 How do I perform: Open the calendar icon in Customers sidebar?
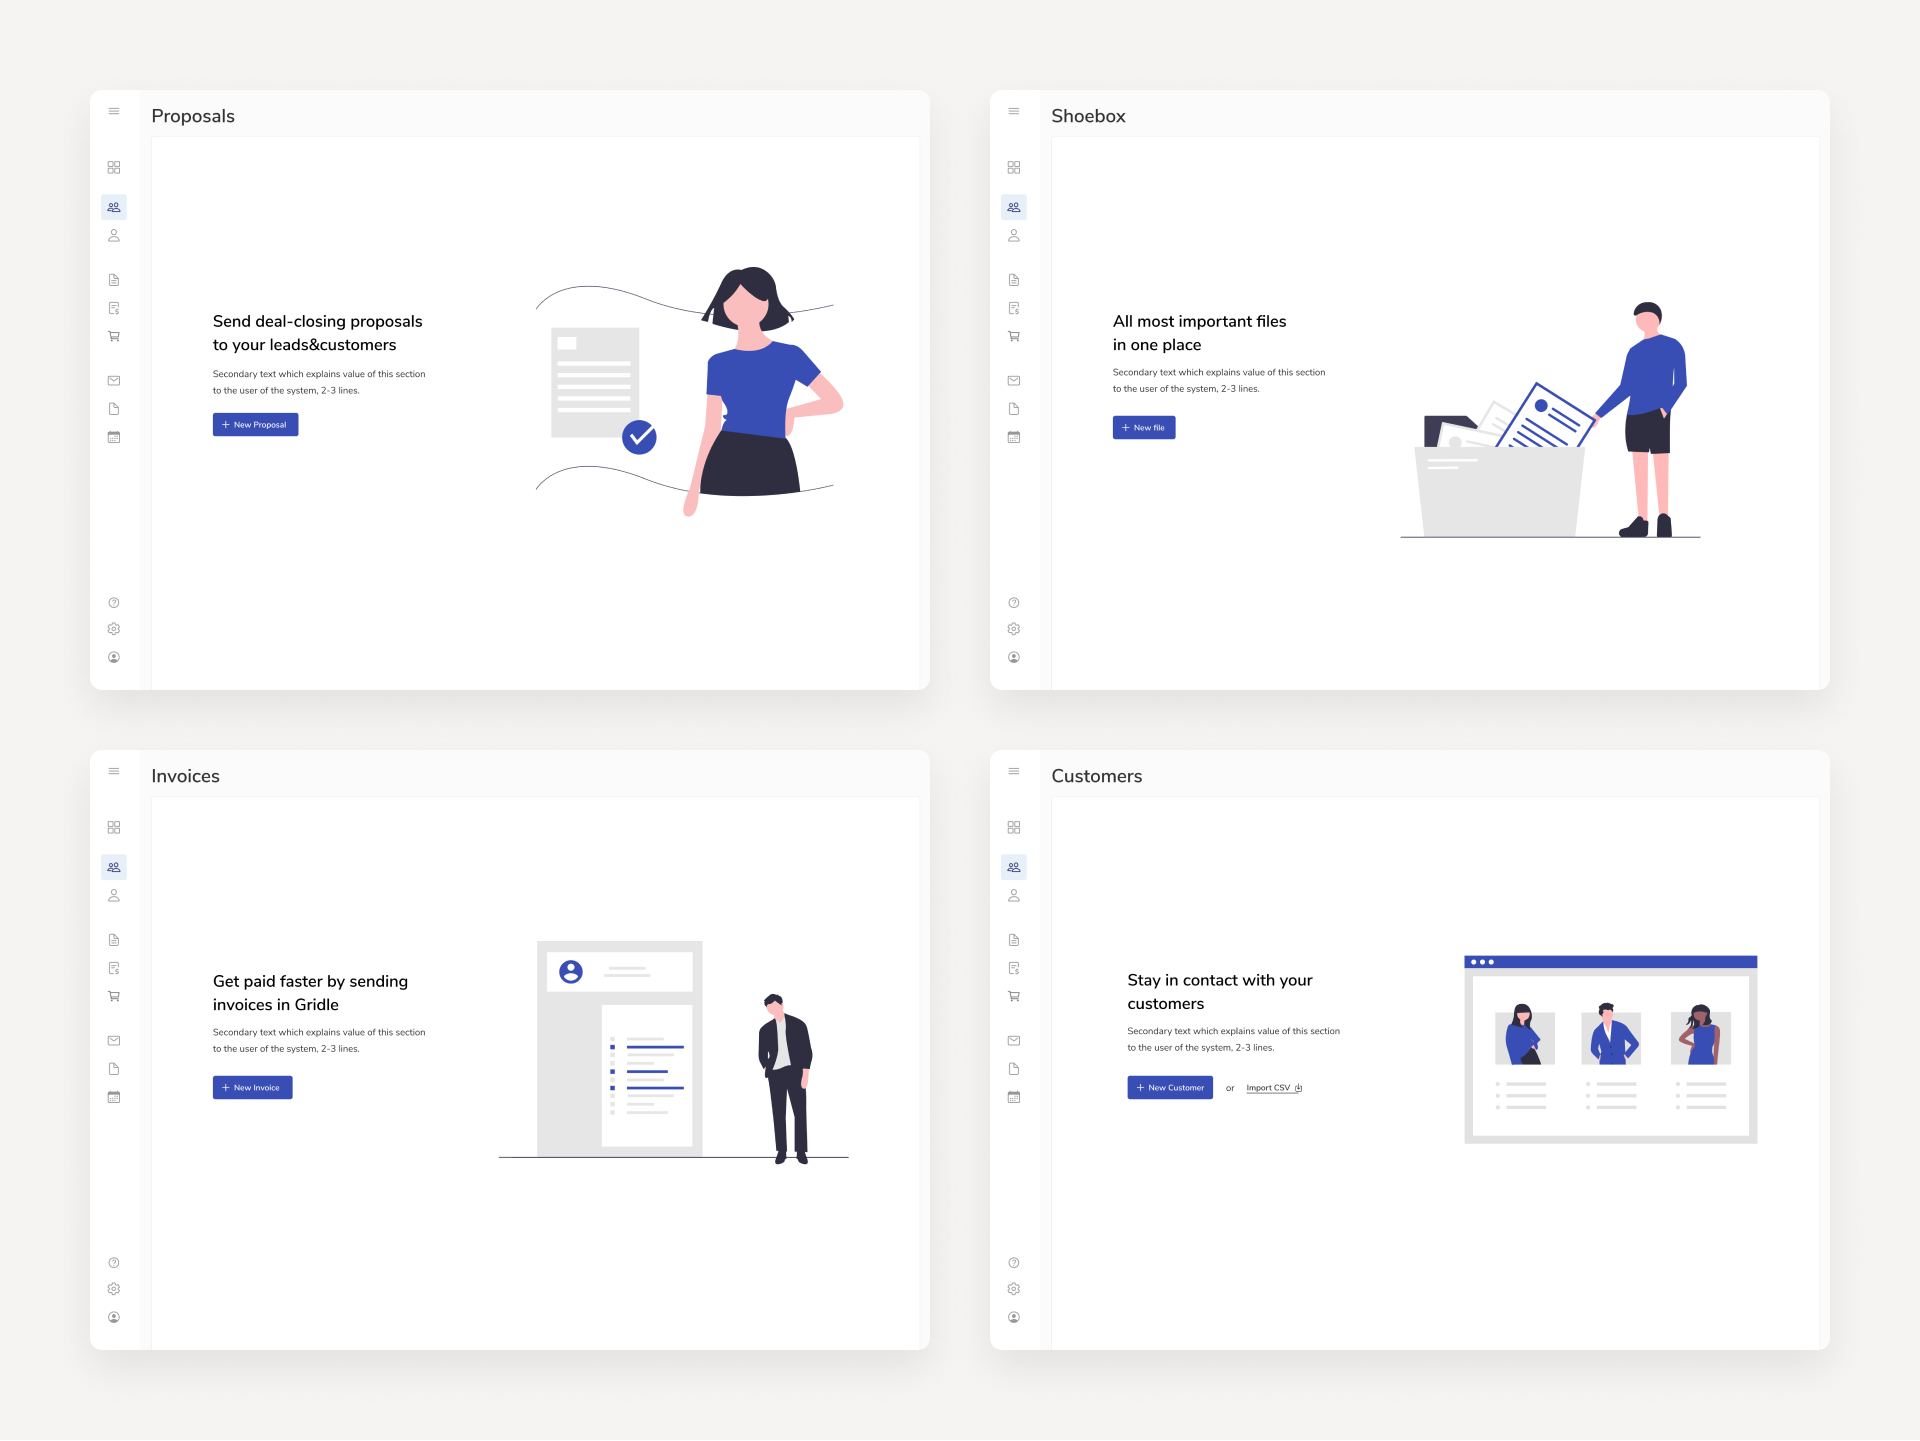tap(1014, 1097)
